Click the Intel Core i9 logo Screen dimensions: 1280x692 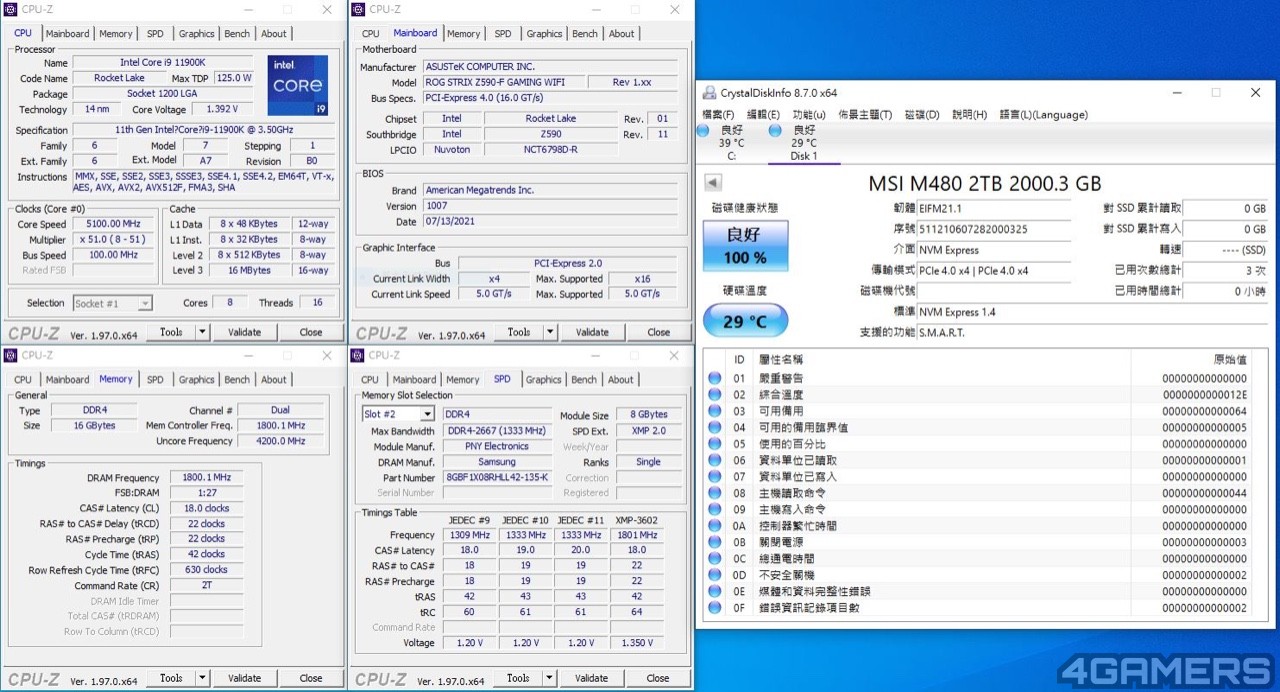297,85
